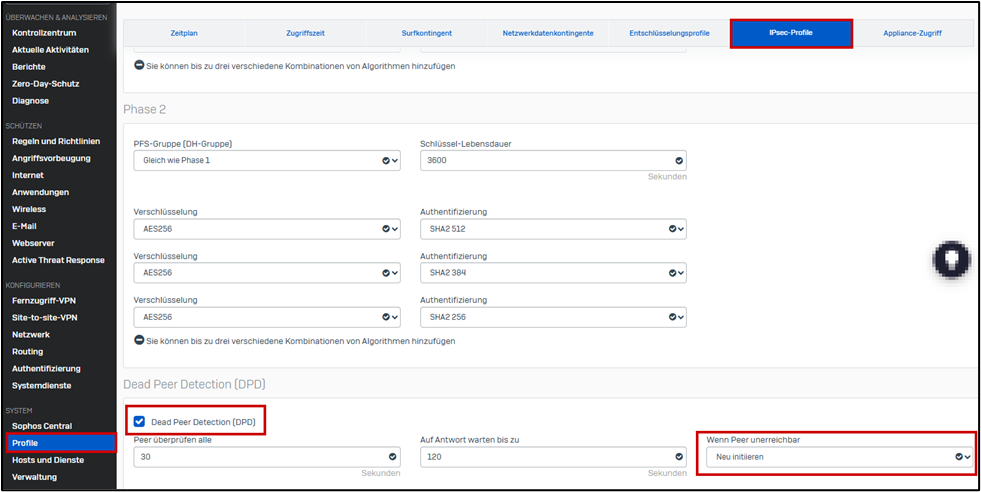The height and width of the screenshot is (492, 981).
Task: Open the Netzwerkdatenkontingente tab
Action: point(548,33)
